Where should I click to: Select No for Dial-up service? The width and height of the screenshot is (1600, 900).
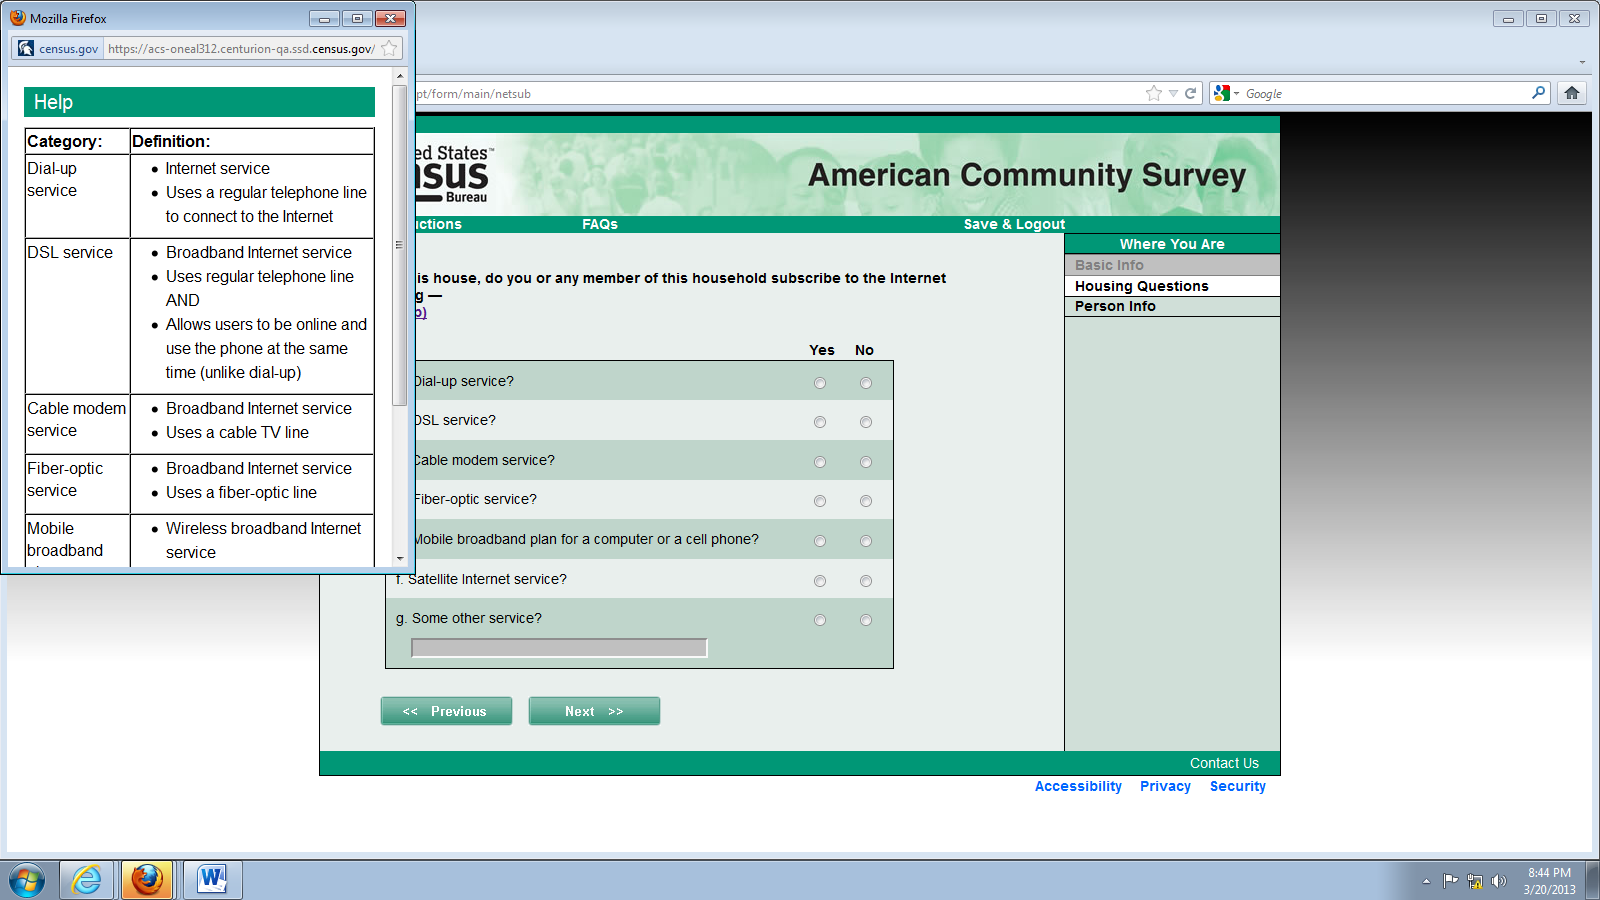[866, 383]
